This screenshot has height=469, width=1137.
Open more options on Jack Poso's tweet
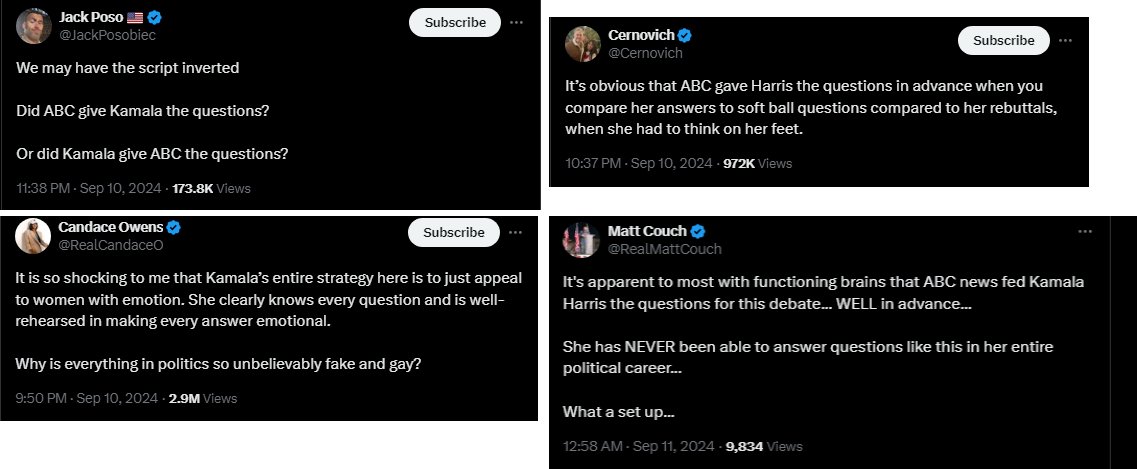coord(516,22)
